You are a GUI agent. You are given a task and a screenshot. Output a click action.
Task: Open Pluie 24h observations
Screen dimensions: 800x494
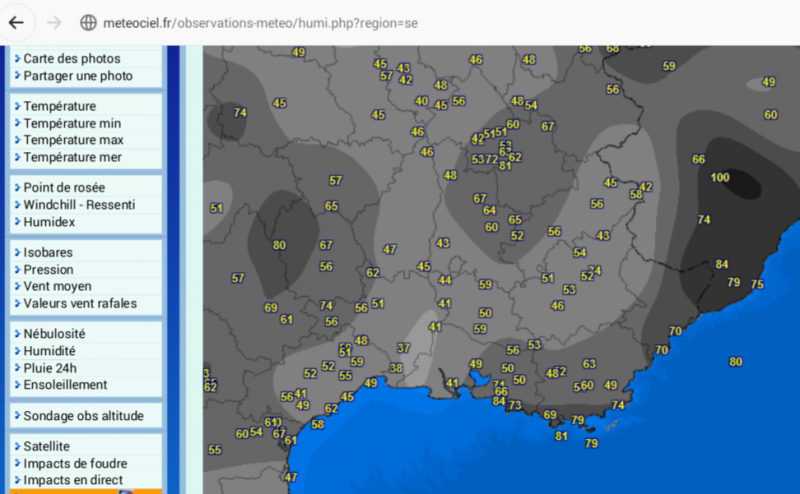click(50, 367)
